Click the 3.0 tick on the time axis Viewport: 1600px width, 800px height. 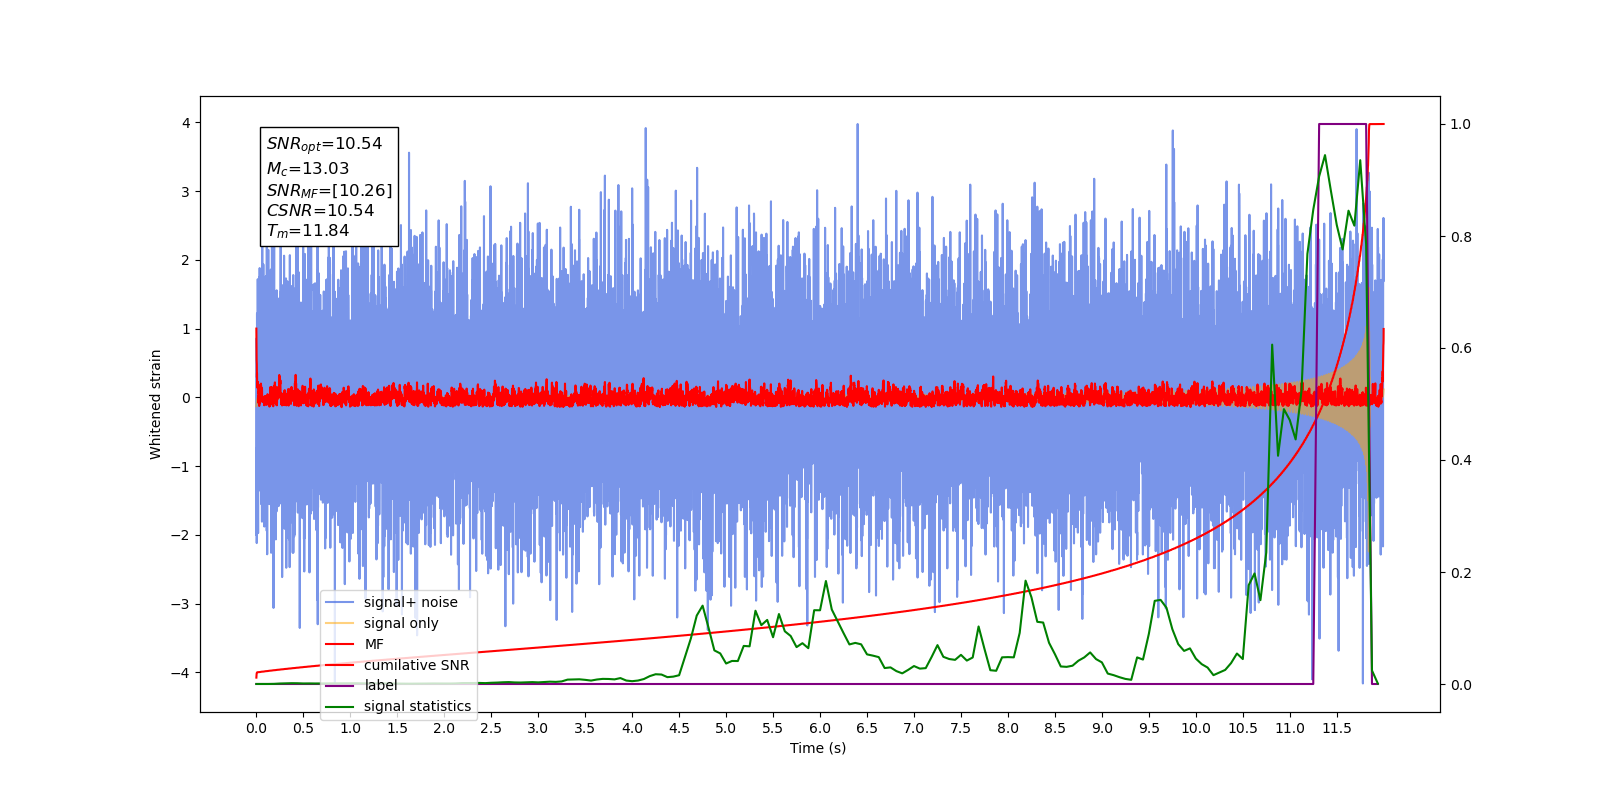[538, 728]
